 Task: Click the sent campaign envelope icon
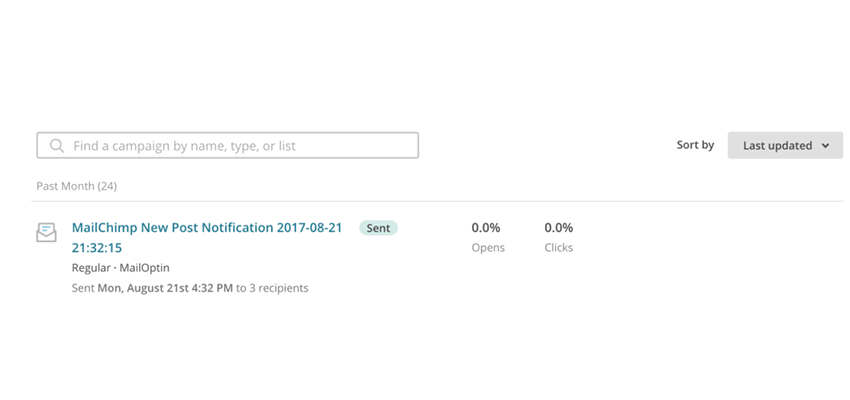click(x=46, y=232)
